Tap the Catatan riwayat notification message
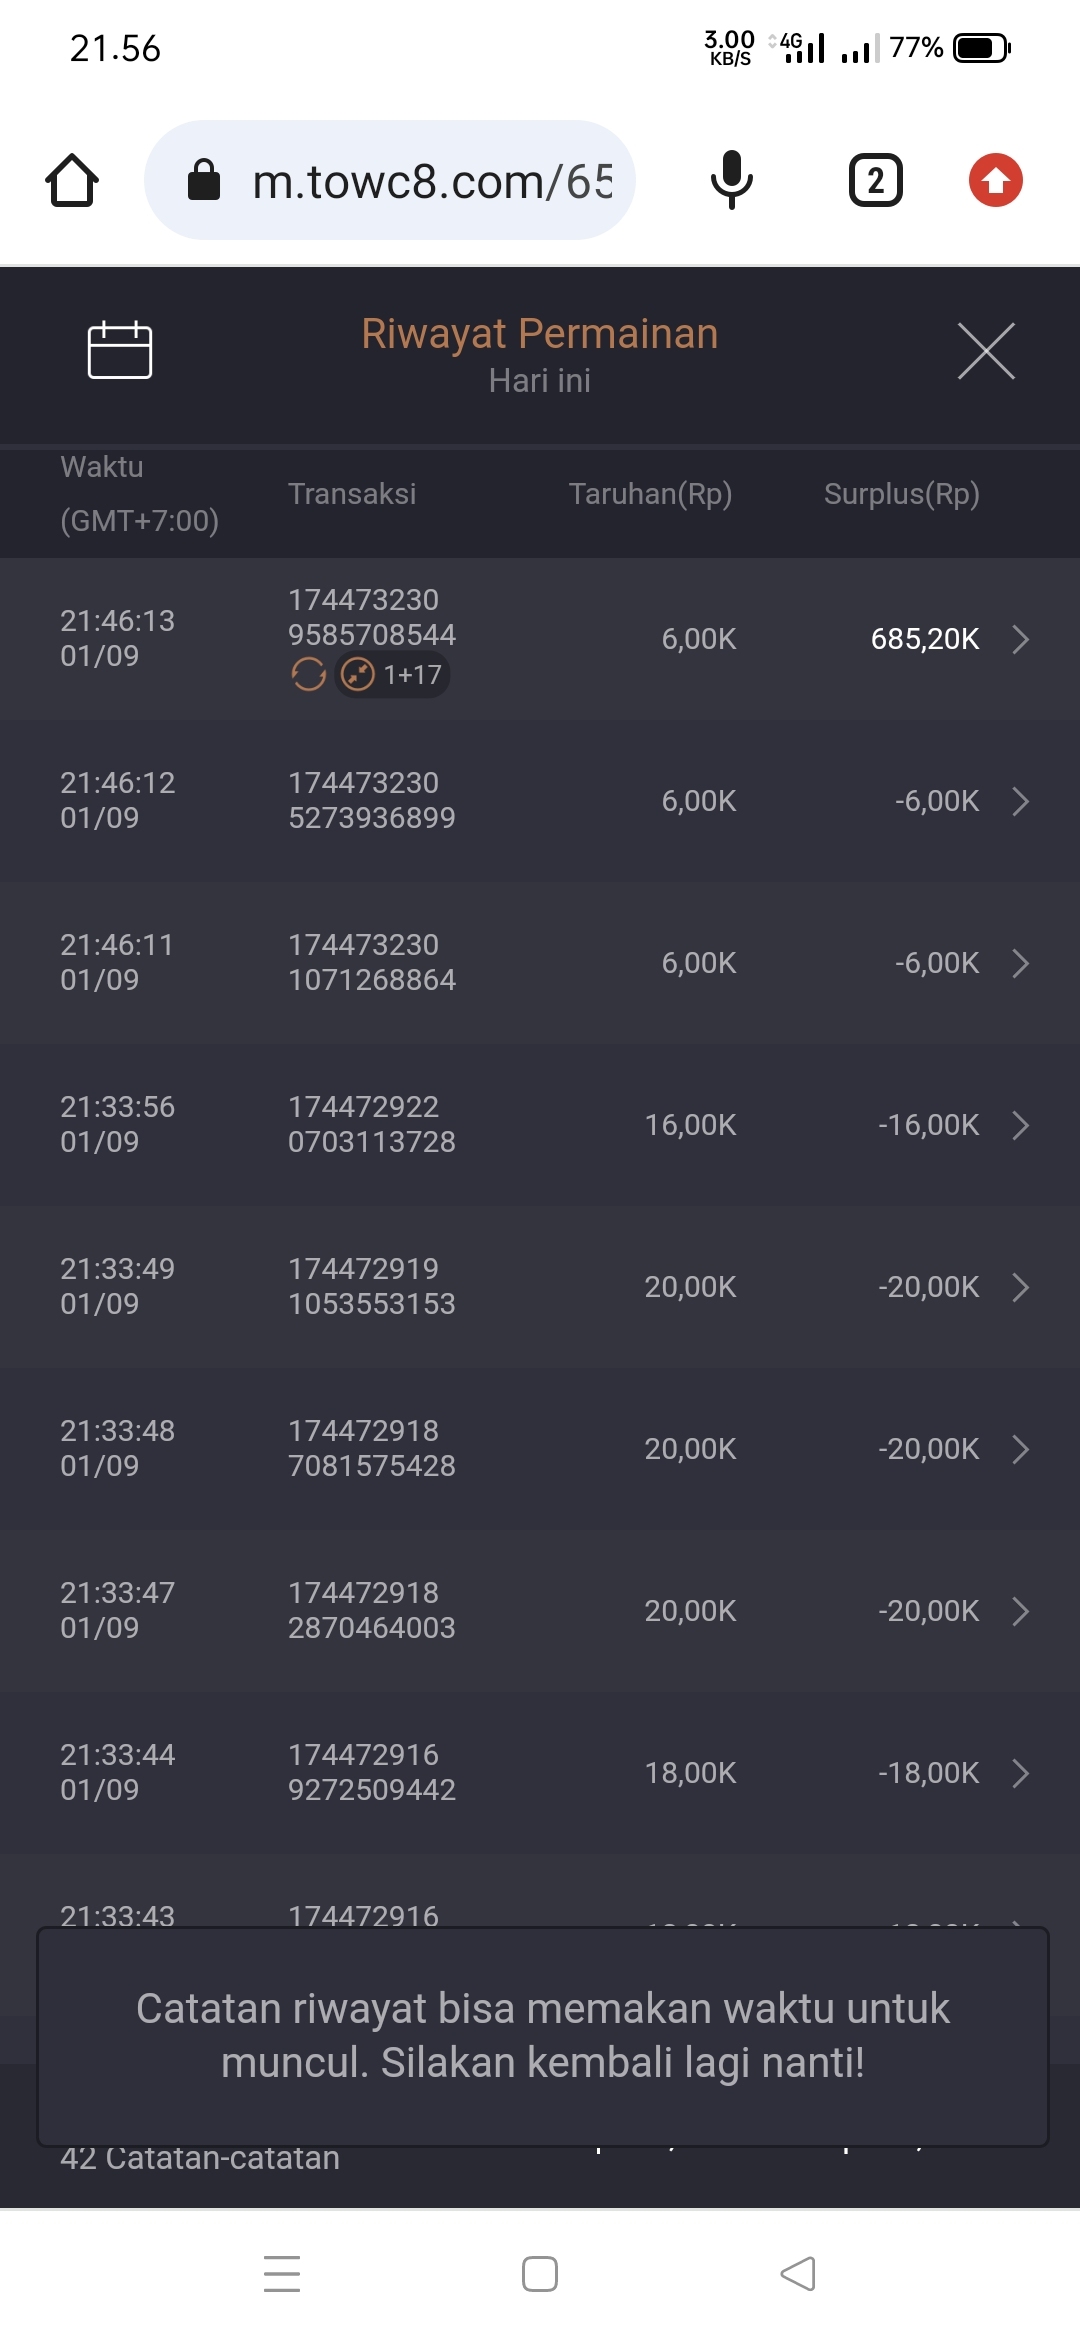 (x=542, y=2036)
